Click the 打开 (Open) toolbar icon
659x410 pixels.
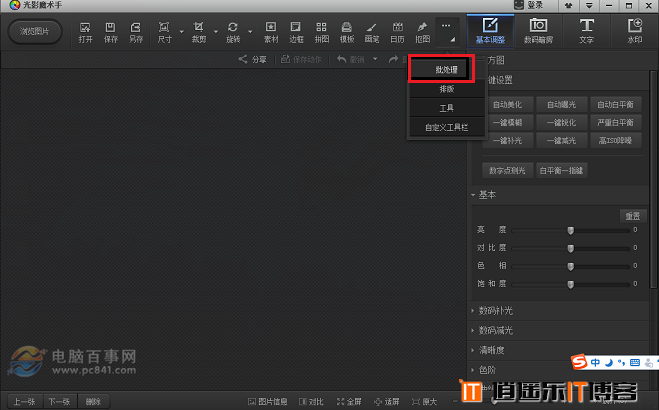[x=85, y=30]
